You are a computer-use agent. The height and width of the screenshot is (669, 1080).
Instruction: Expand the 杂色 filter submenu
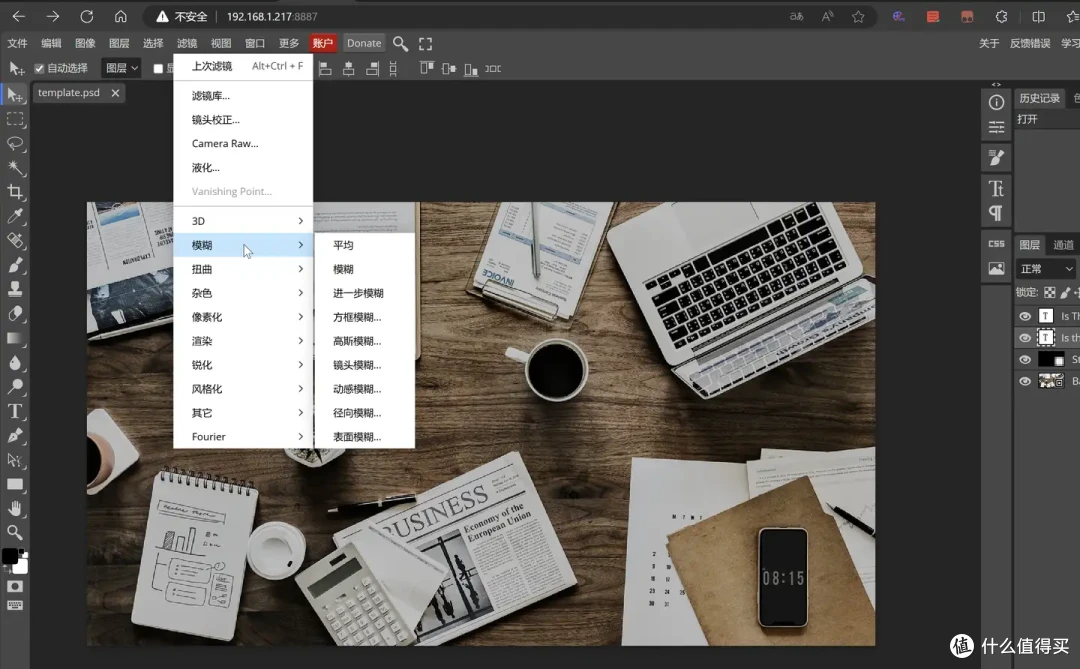point(243,293)
